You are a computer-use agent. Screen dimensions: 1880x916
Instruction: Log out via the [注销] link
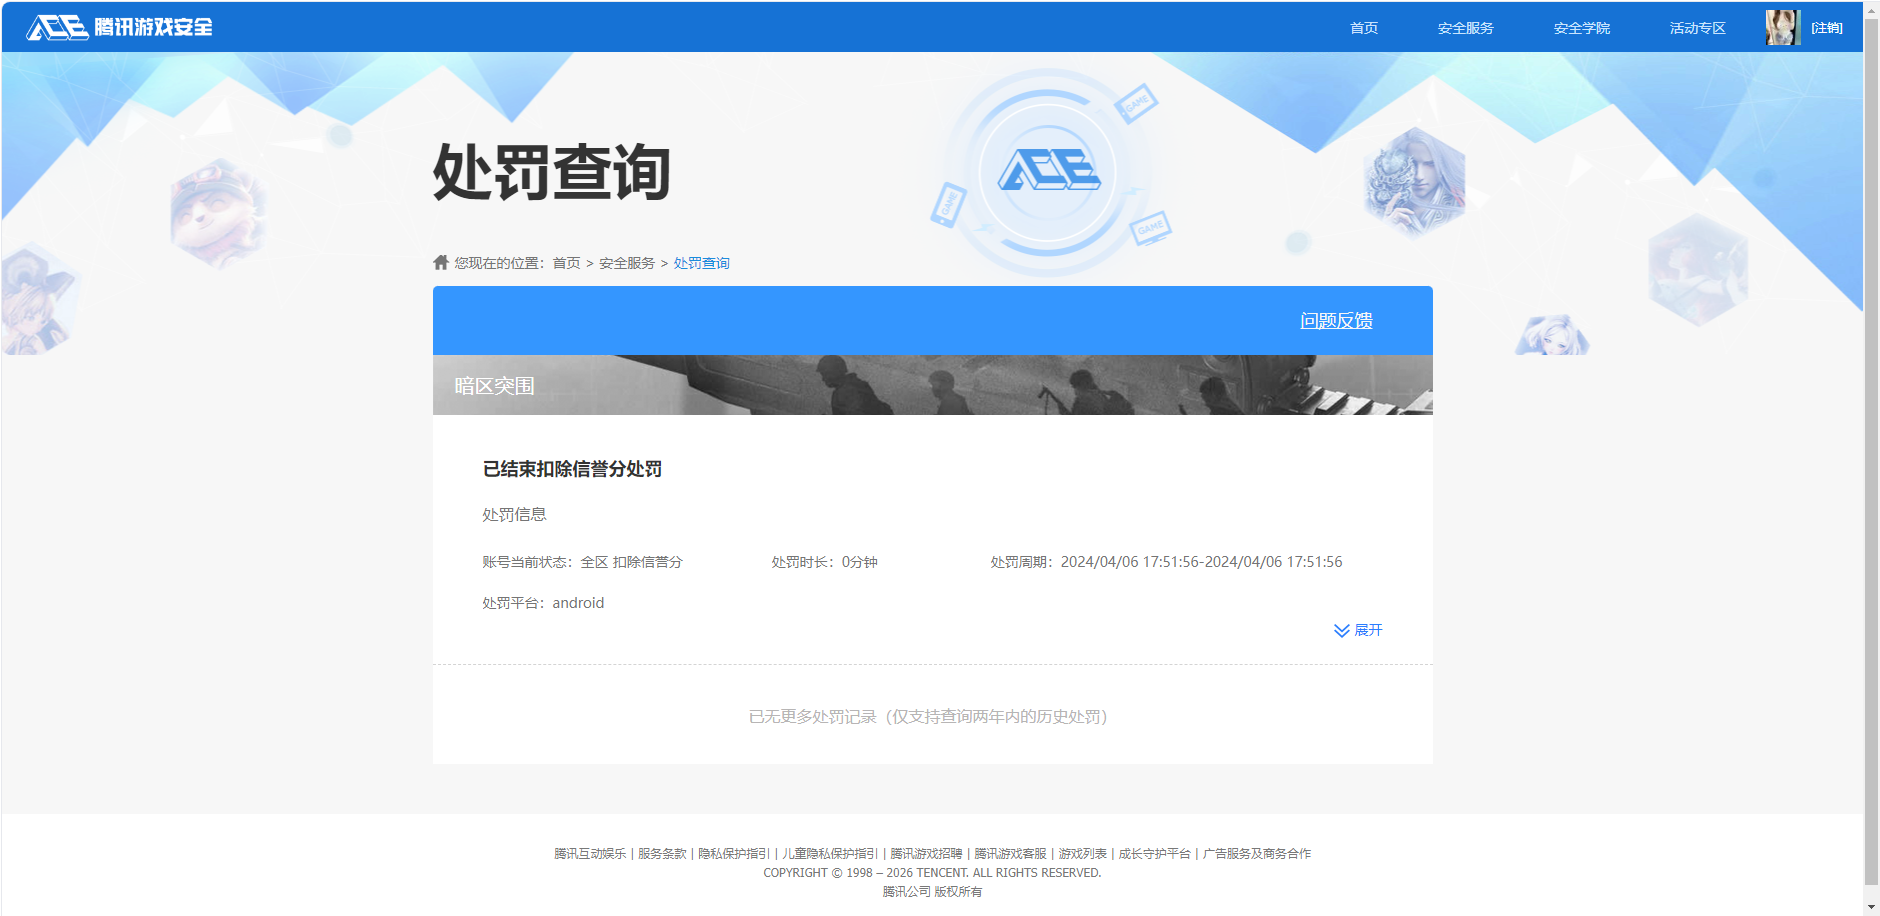[x=1827, y=27]
